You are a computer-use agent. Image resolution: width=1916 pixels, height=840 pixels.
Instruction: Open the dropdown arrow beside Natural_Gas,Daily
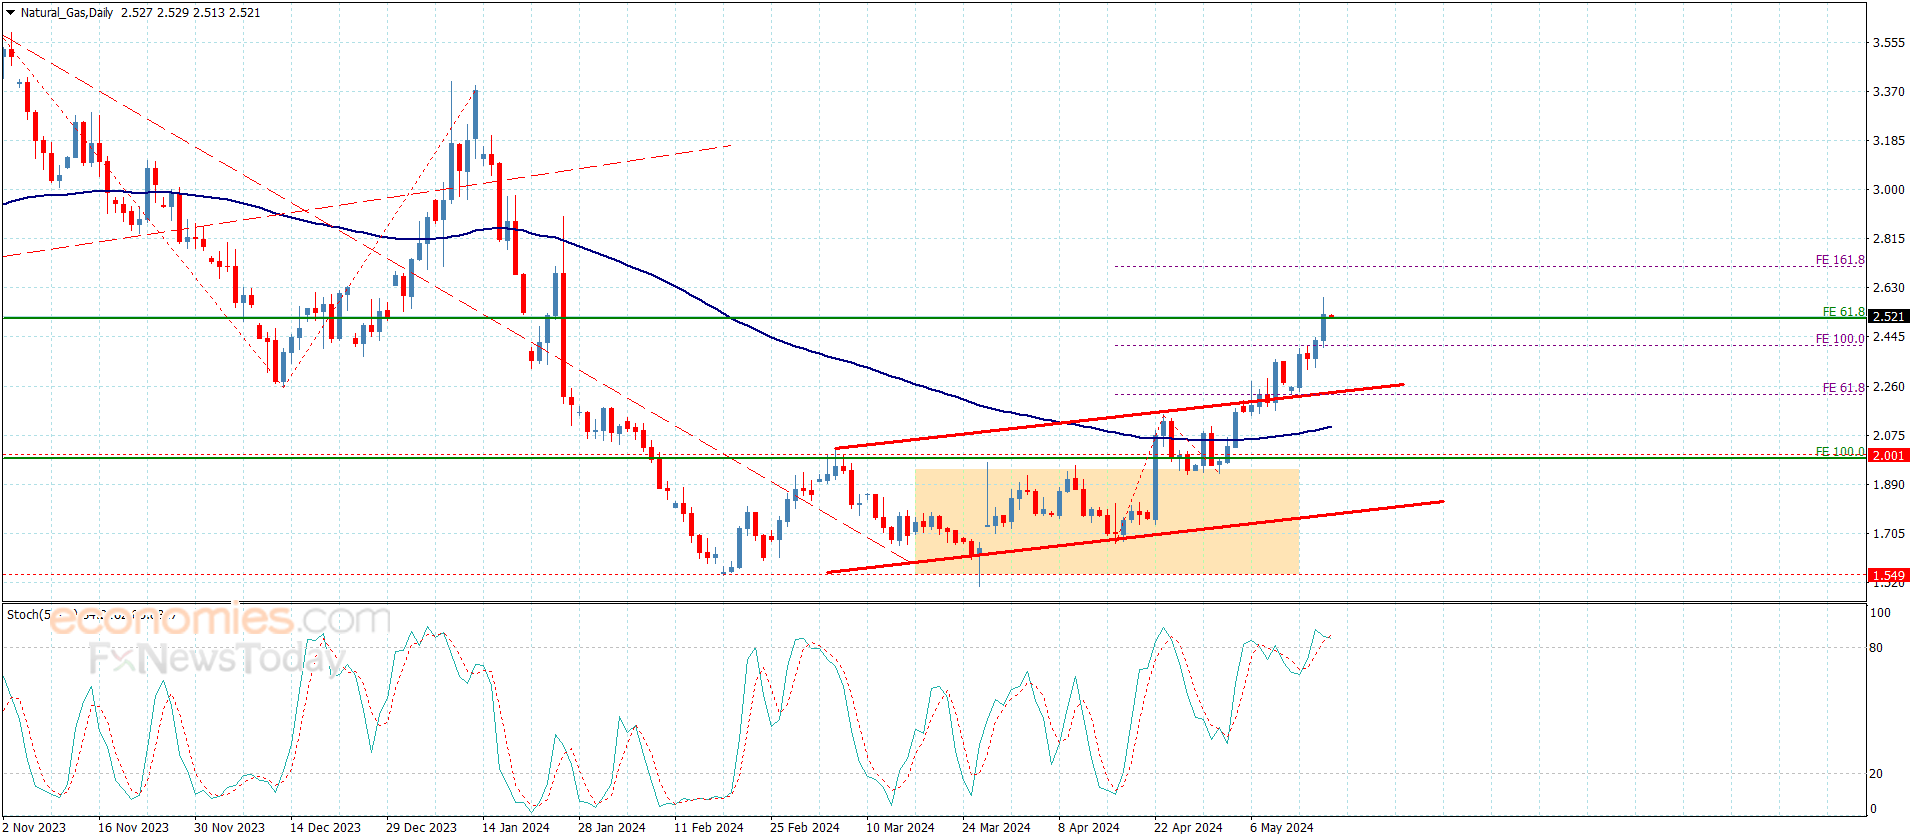tap(10, 13)
